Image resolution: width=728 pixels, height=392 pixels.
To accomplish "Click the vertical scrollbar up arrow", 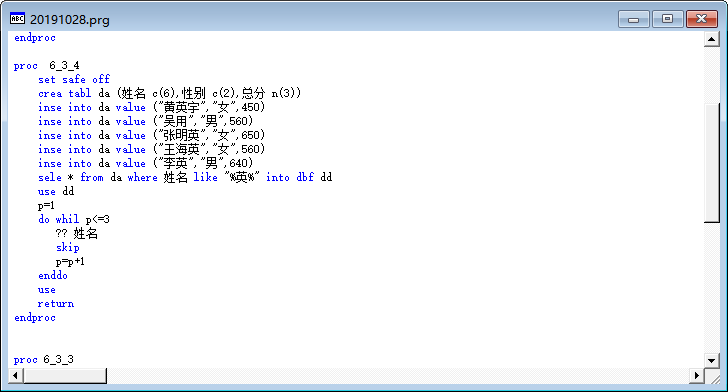I will (711, 39).
